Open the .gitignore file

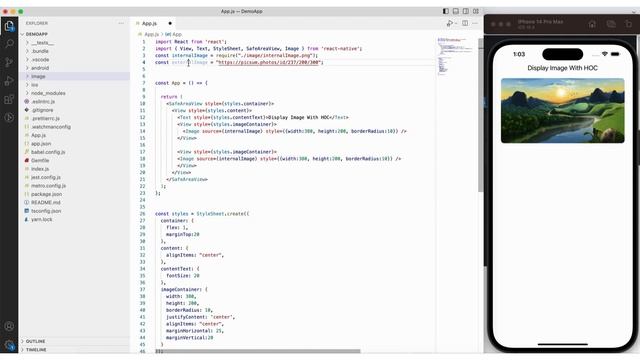[42, 110]
